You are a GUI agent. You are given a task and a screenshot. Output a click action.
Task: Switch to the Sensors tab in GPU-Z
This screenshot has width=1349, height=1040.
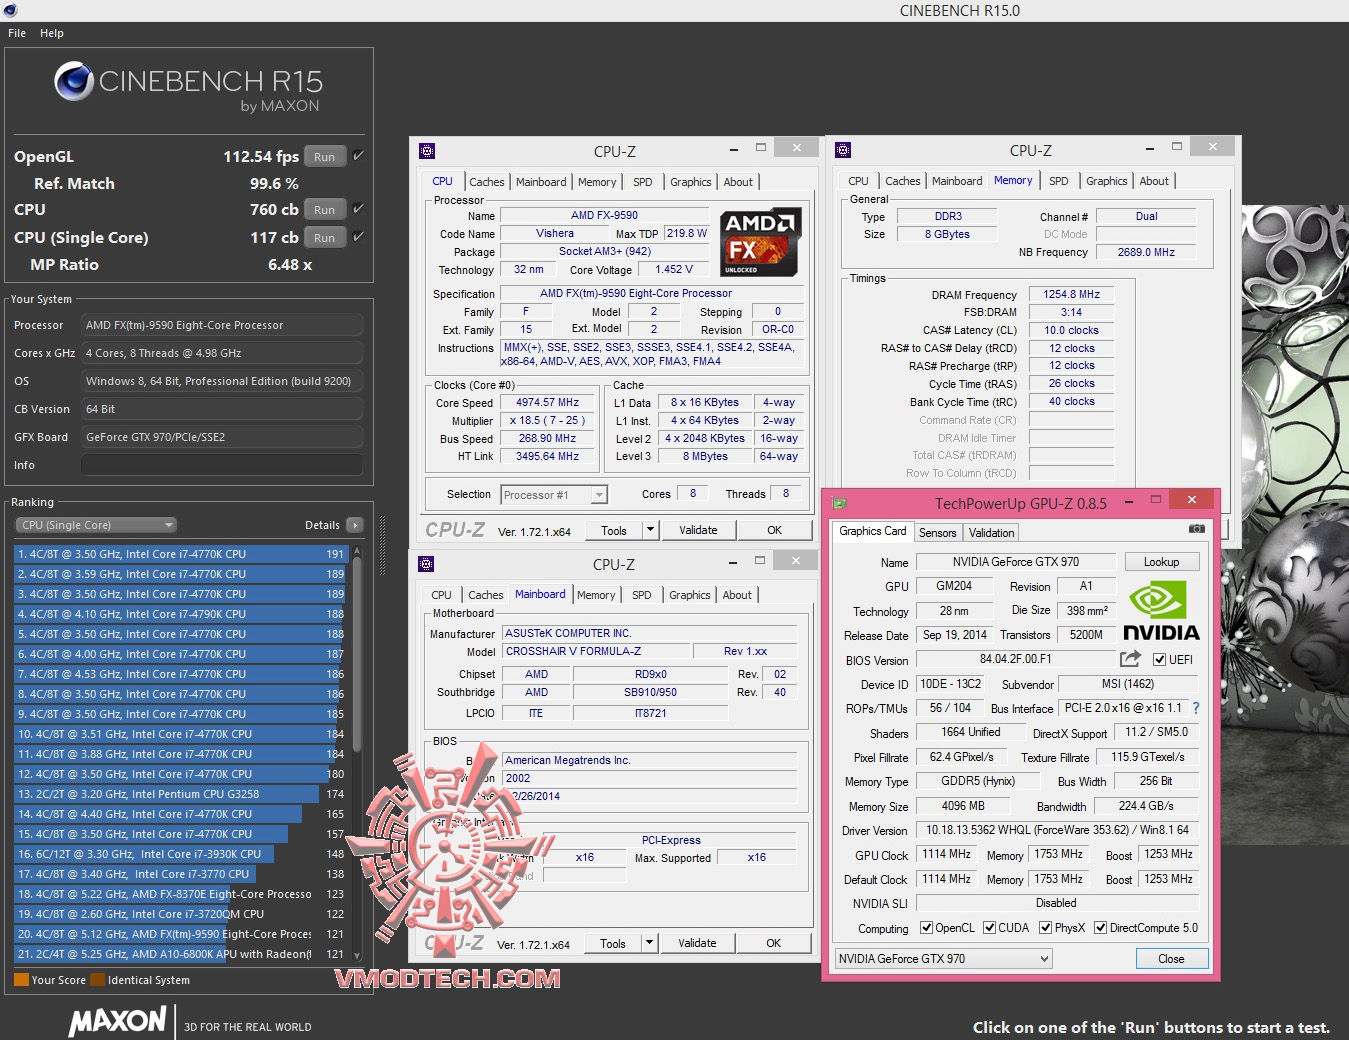938,533
